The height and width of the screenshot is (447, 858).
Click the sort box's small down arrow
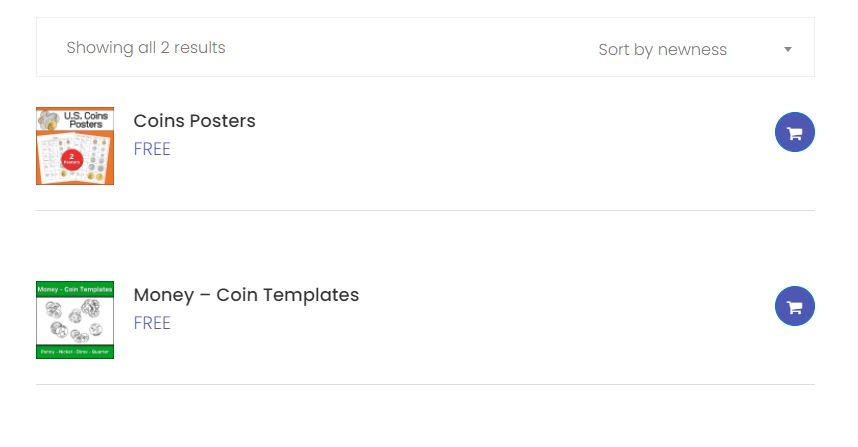point(788,49)
